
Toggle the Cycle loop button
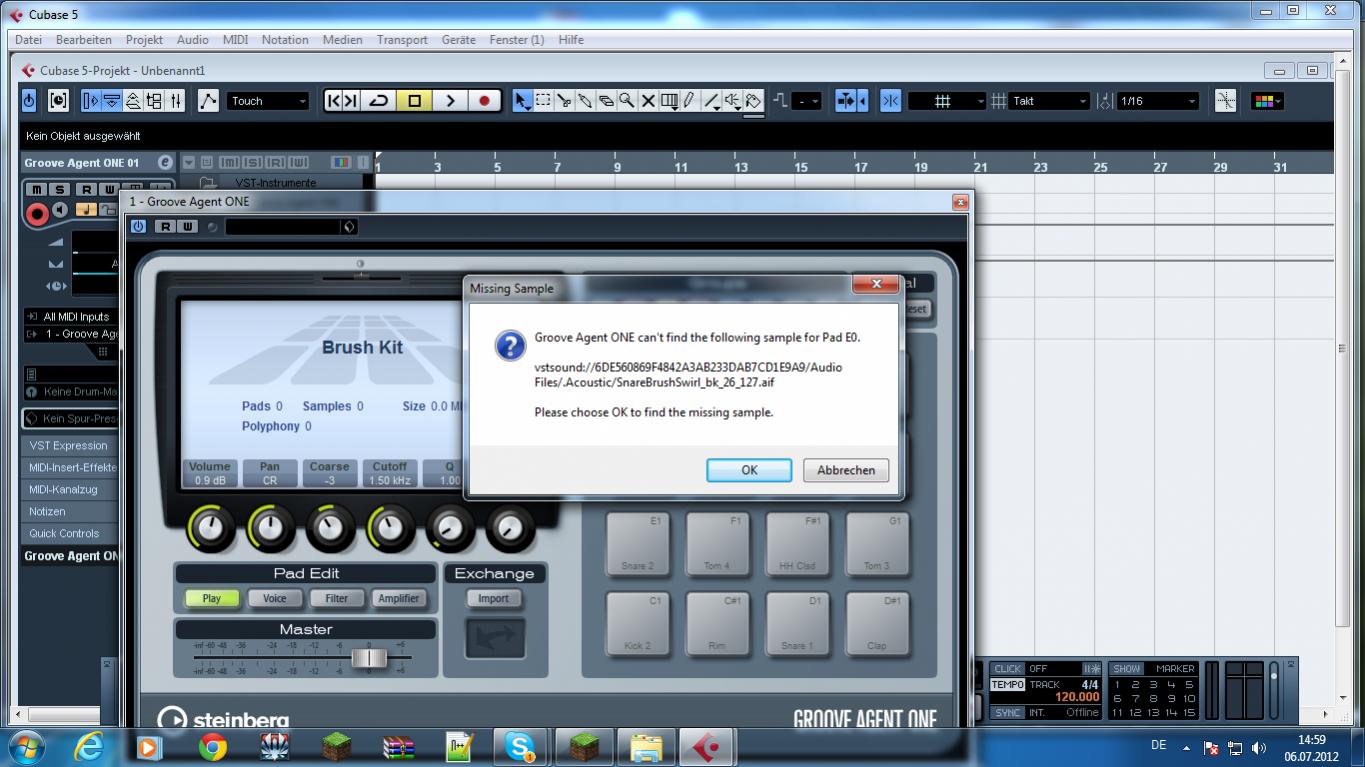[x=379, y=101]
